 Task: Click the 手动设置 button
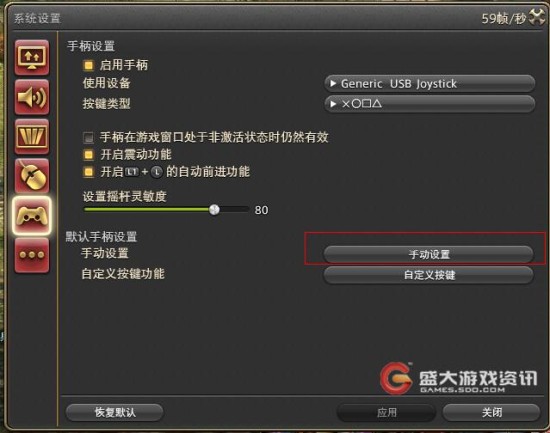(428, 254)
